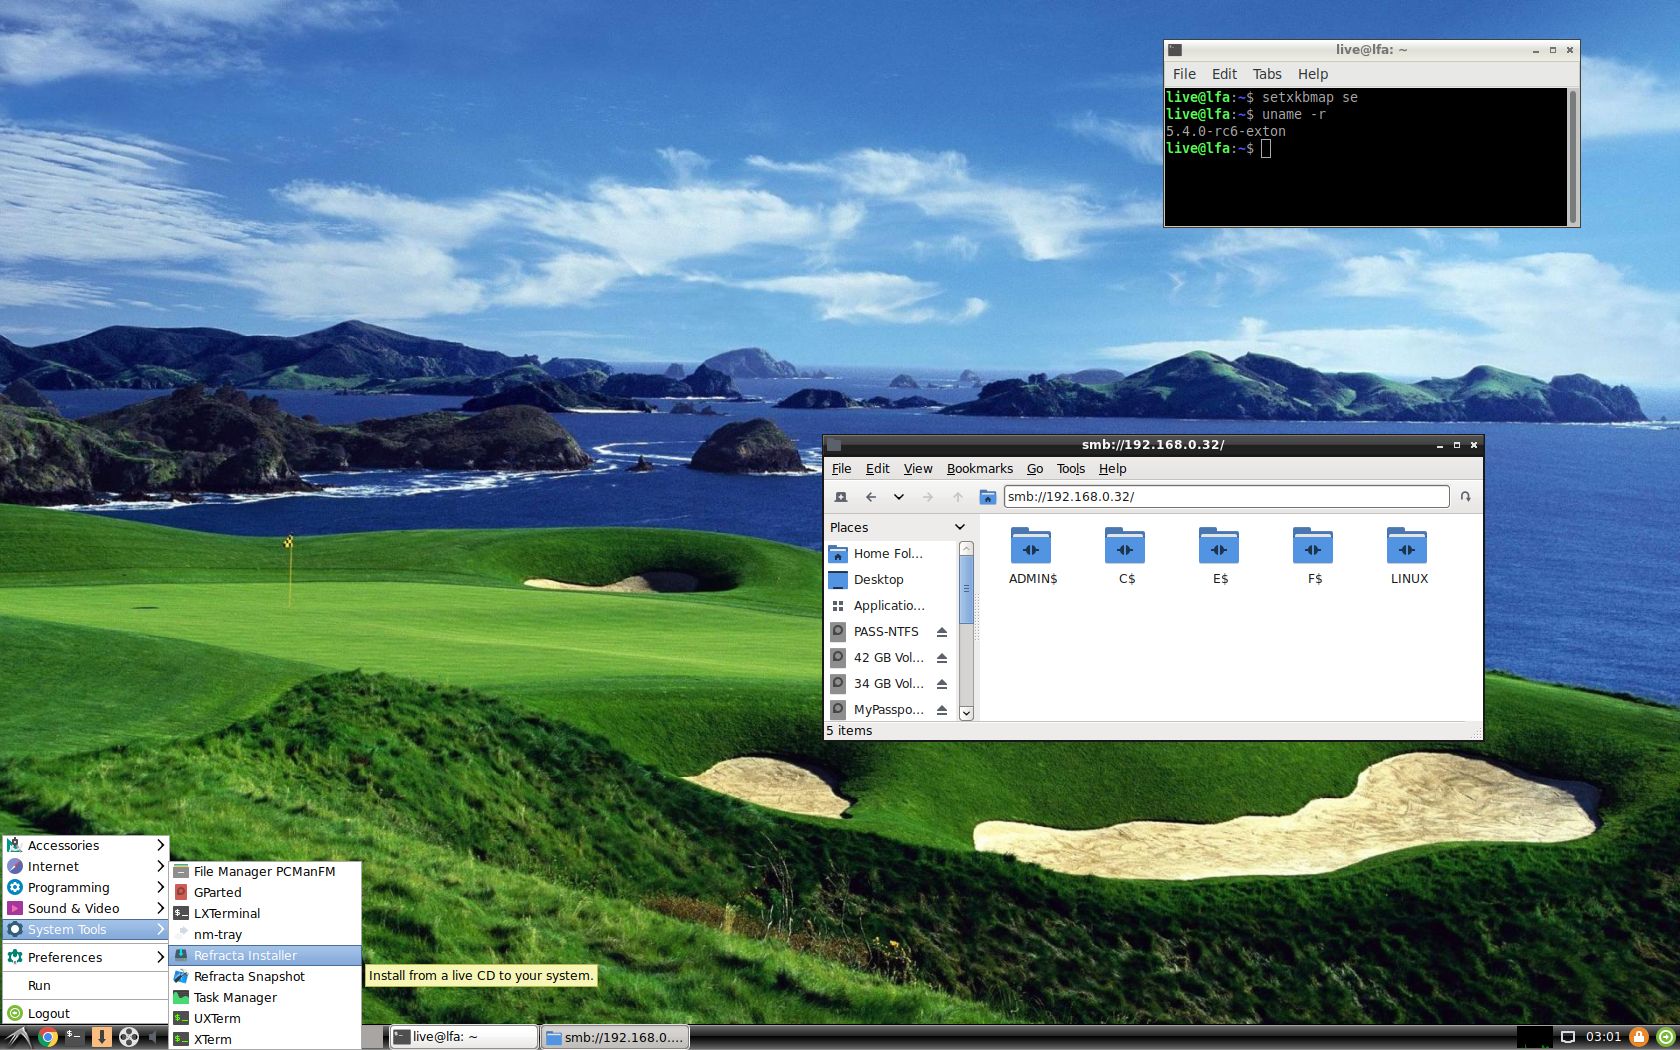The height and width of the screenshot is (1050, 1680).
Task: Eject the PASS-NTFS volume
Action: click(941, 631)
